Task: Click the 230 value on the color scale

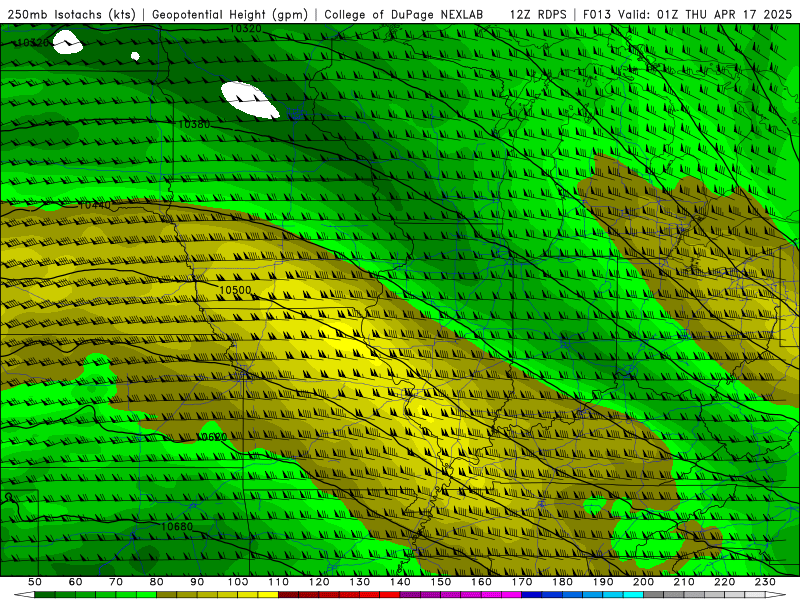Action: (765, 582)
